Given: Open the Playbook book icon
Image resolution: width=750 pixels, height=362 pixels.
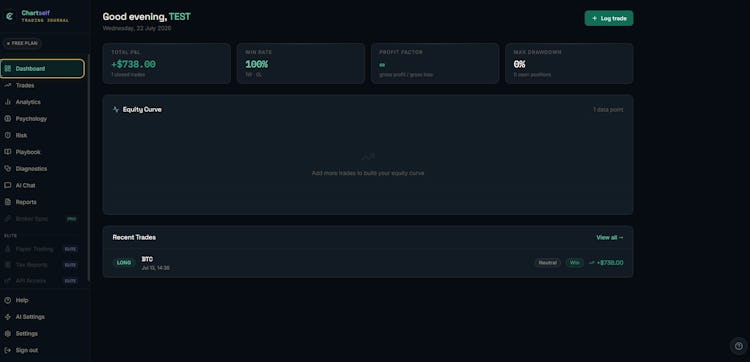Looking at the screenshot, I should coord(8,152).
